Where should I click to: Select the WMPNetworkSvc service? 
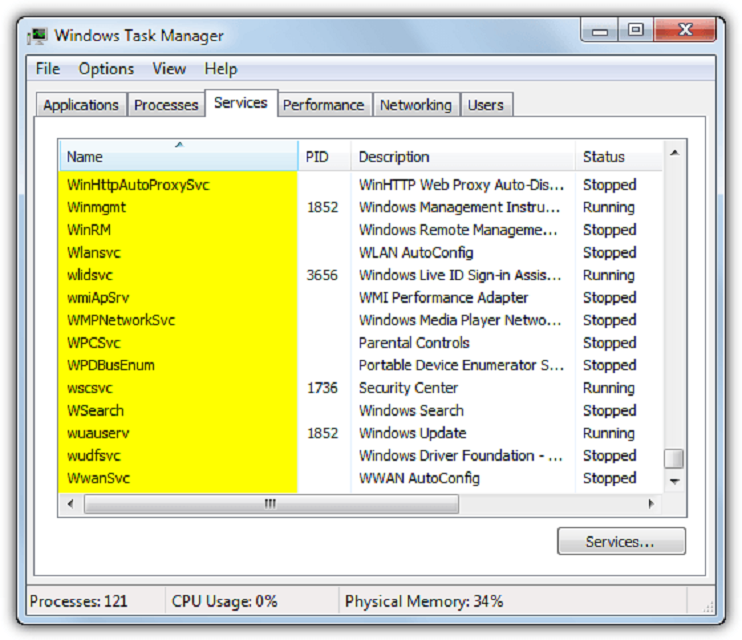[x=360, y=320]
